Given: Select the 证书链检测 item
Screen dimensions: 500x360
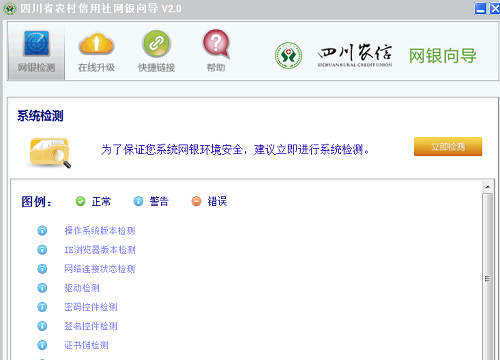Looking at the screenshot, I should (x=86, y=345).
